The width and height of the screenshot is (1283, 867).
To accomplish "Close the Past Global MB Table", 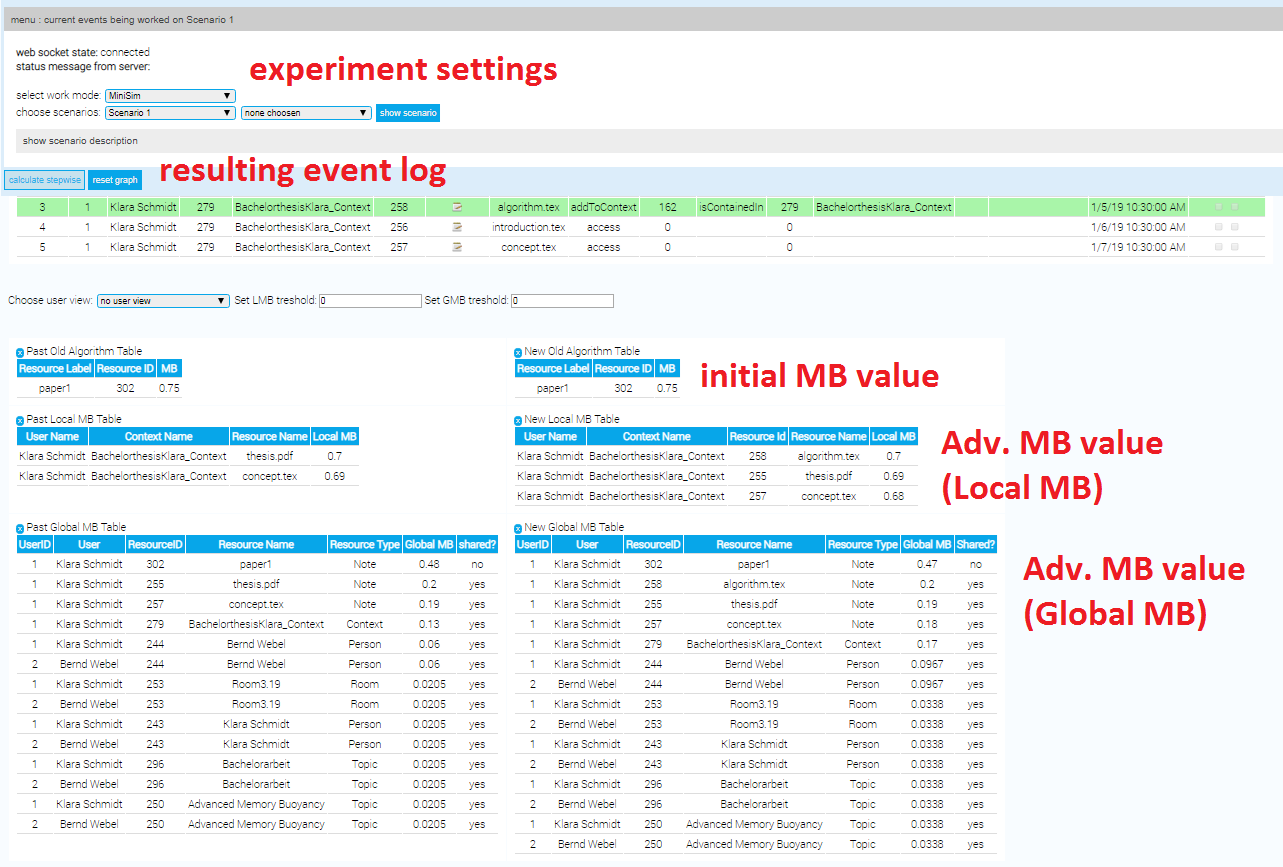I will click(20, 528).
